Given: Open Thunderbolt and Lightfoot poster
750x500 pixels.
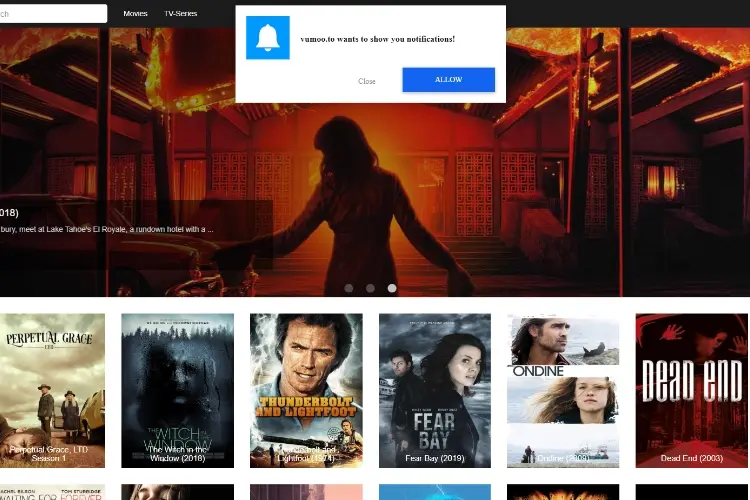Looking at the screenshot, I should tap(306, 390).
